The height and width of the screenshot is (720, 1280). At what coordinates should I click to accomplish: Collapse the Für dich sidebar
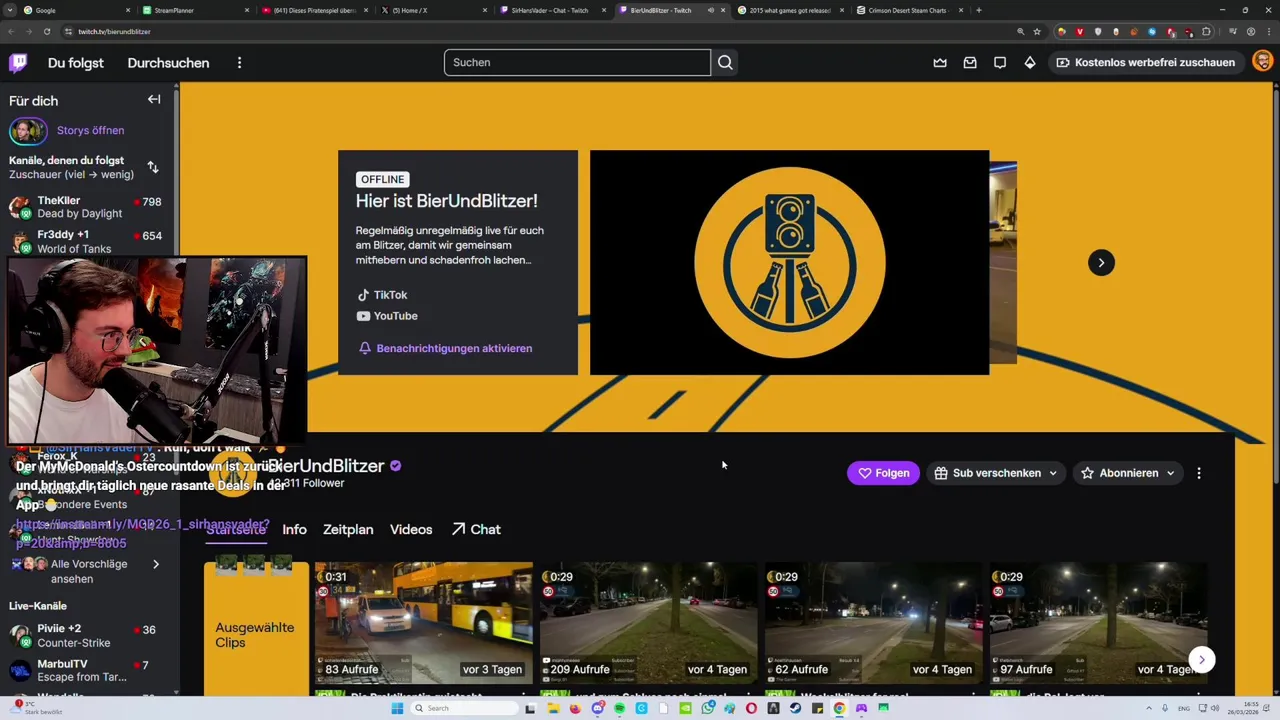pos(154,99)
